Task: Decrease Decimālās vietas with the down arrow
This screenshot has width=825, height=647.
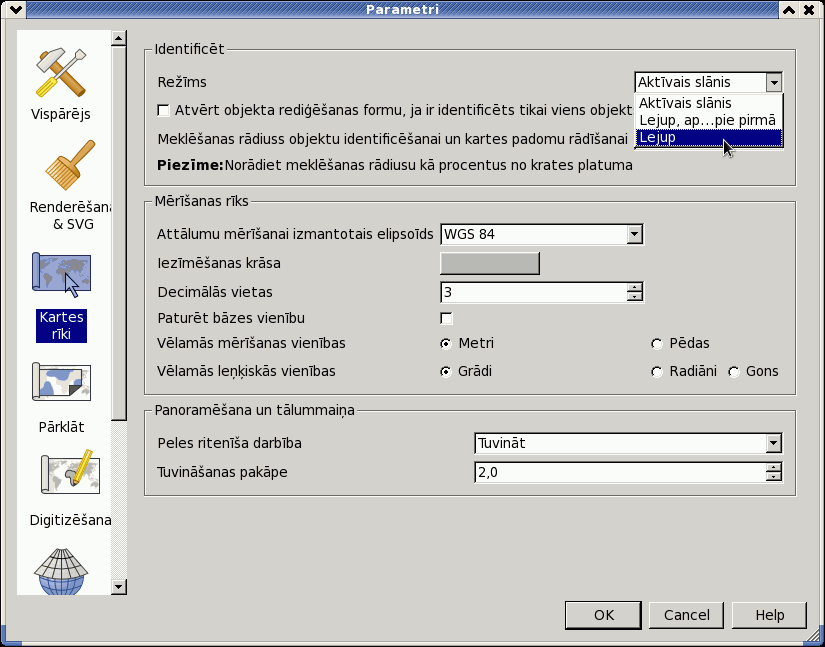Action: click(x=635, y=297)
